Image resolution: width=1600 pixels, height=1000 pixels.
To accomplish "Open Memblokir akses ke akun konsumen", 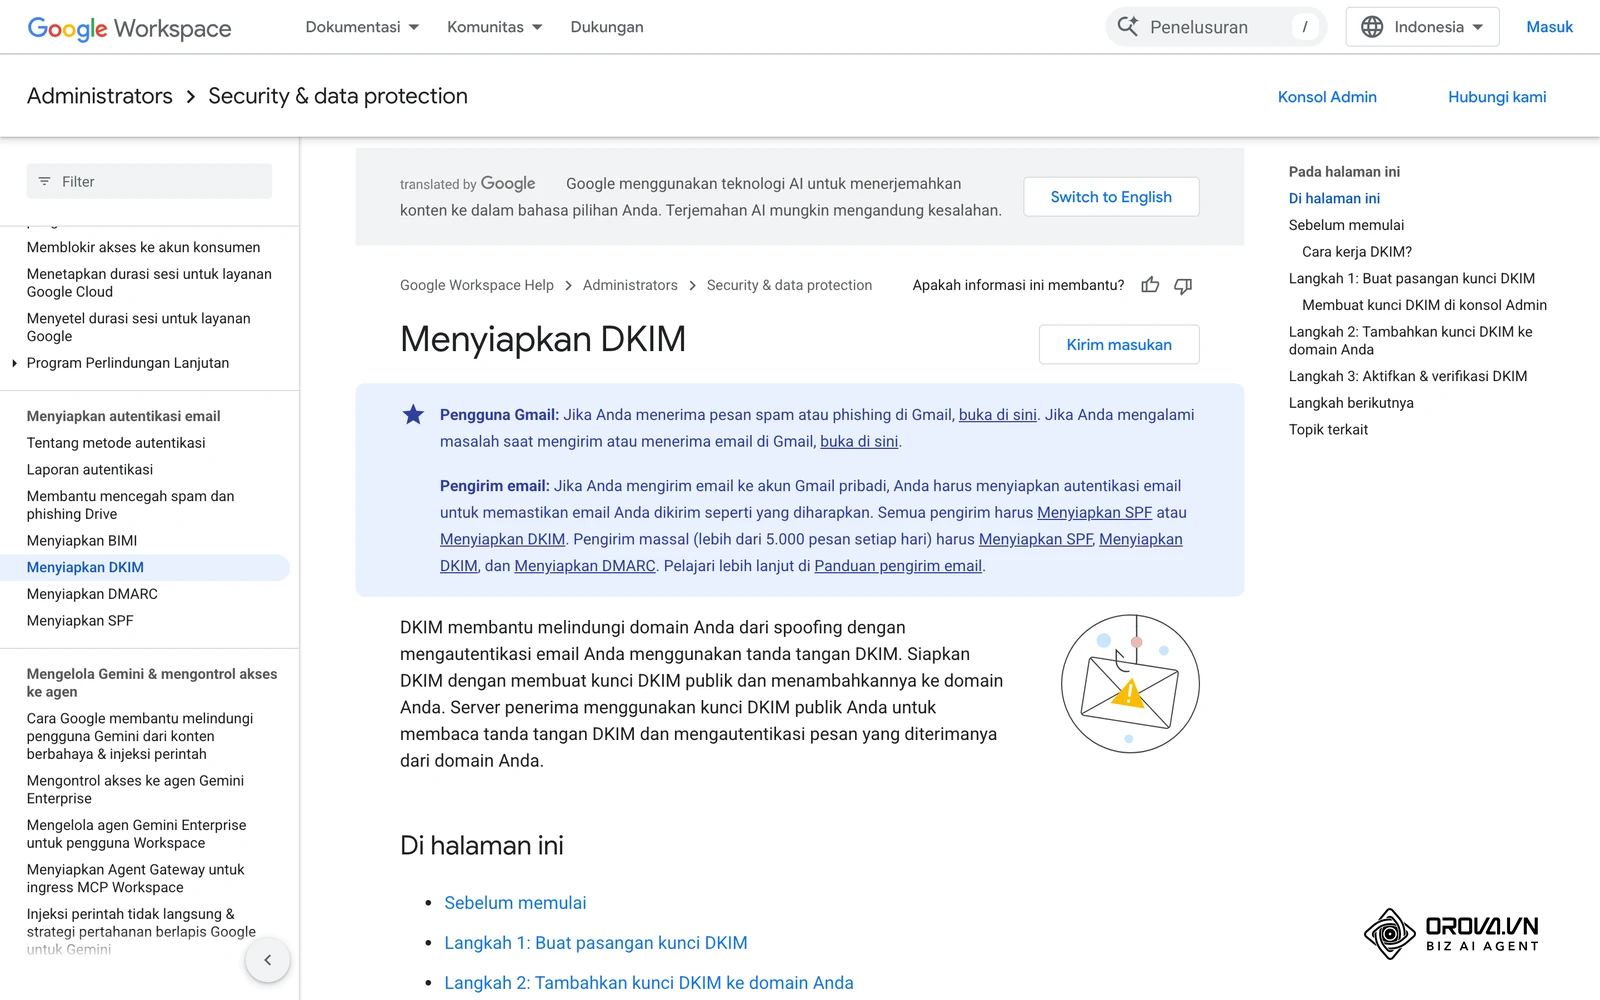I will click(143, 248).
